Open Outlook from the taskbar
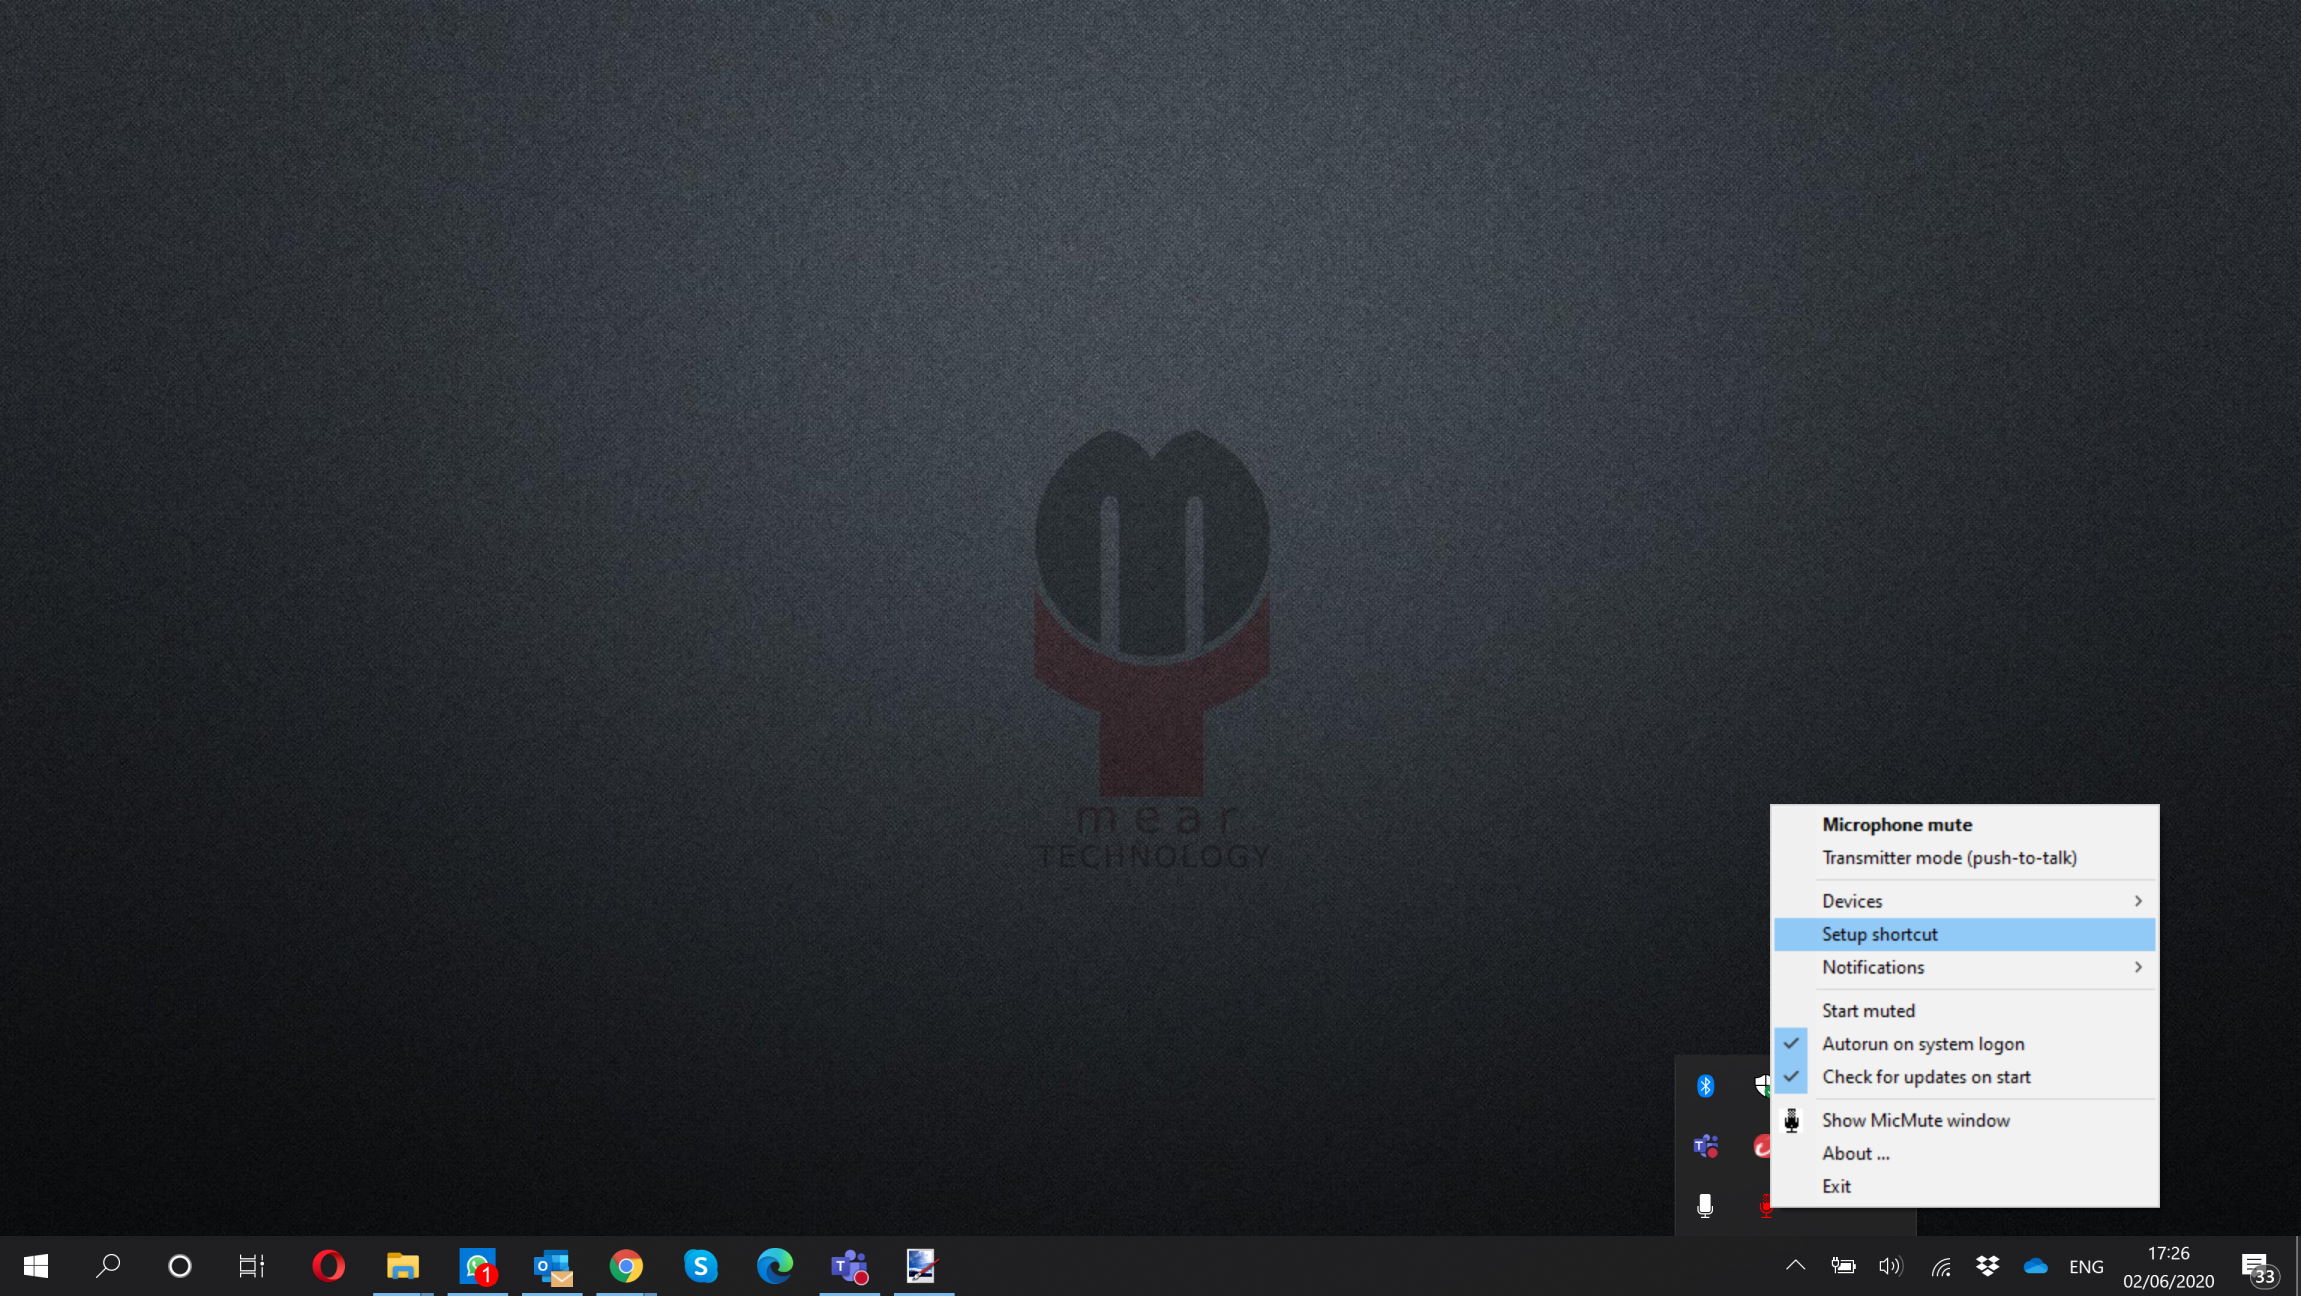This screenshot has width=2301, height=1296. [x=552, y=1266]
